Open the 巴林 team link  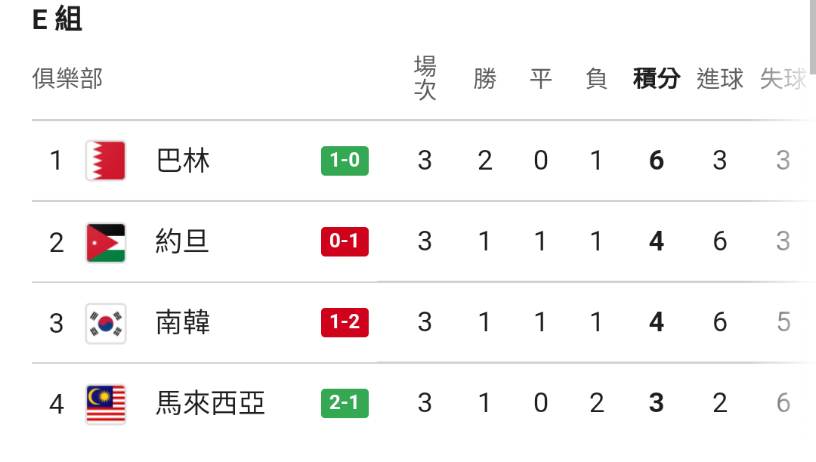point(183,161)
